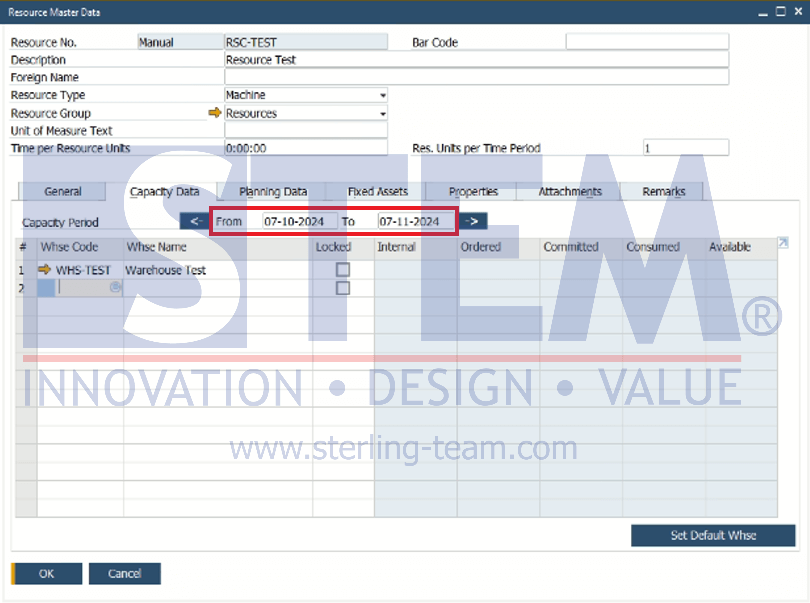Open the Manual numbering series dropdown
This screenshot has height=603, width=810.
[x=180, y=42]
